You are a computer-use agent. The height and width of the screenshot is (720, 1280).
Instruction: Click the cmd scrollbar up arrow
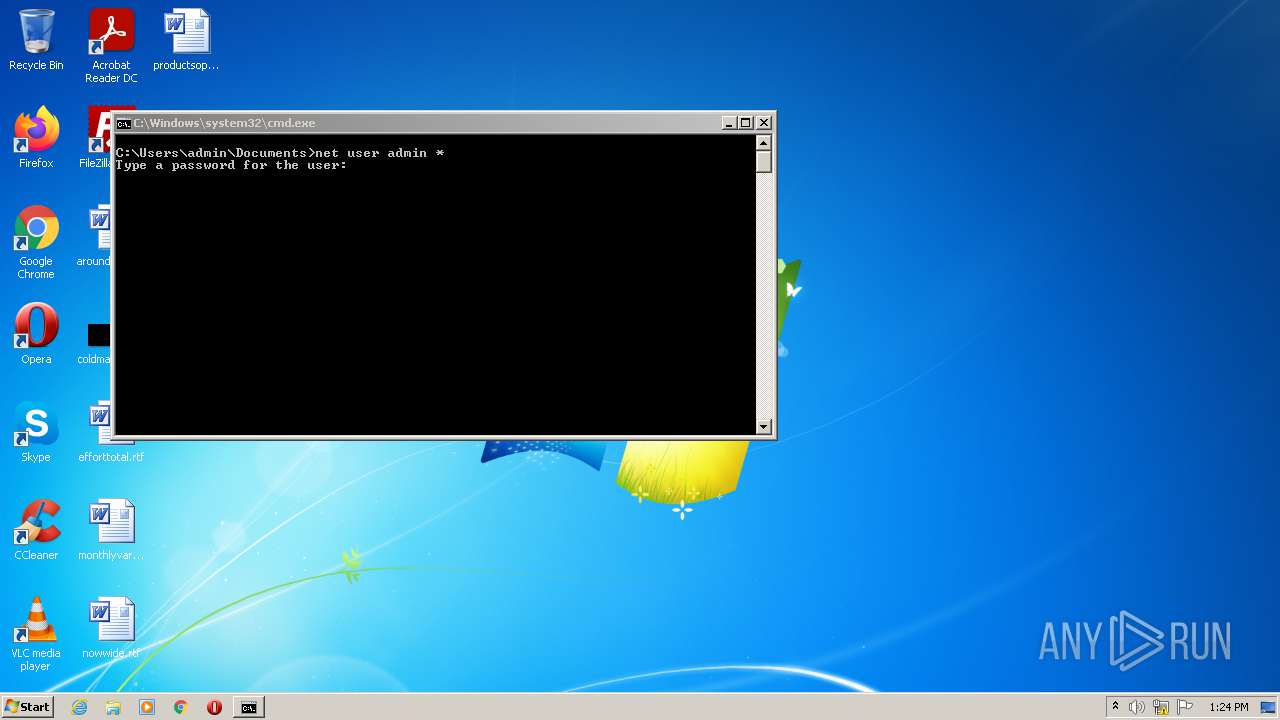(x=764, y=142)
